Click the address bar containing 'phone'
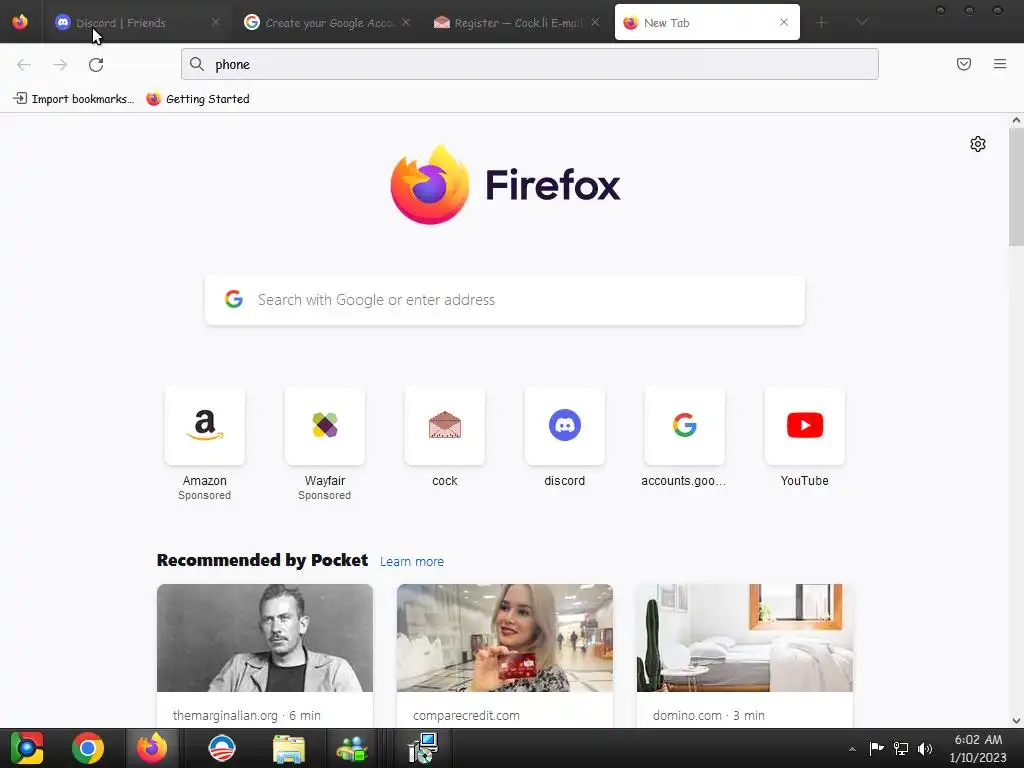Image resolution: width=1024 pixels, height=768 pixels. [x=530, y=64]
